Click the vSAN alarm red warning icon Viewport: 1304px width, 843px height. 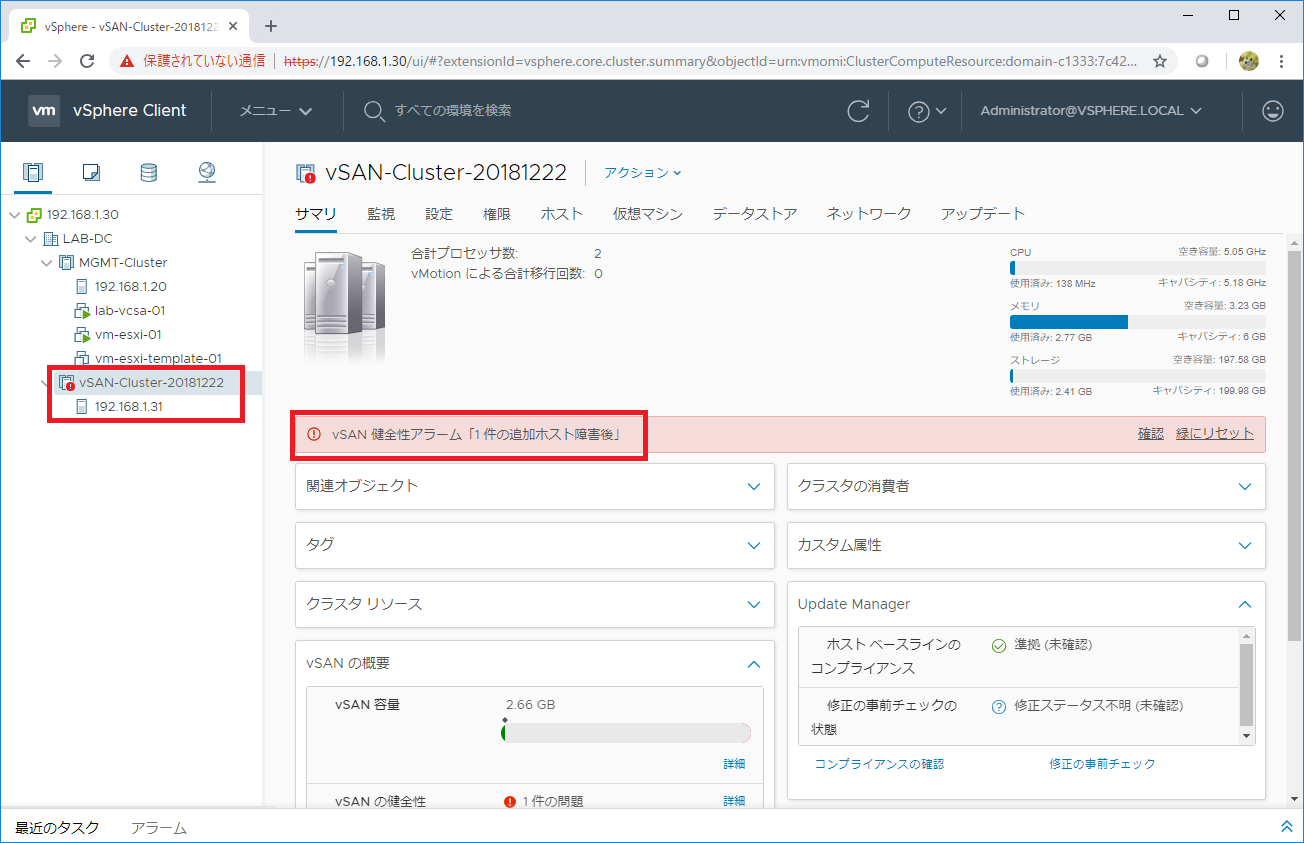pos(314,434)
